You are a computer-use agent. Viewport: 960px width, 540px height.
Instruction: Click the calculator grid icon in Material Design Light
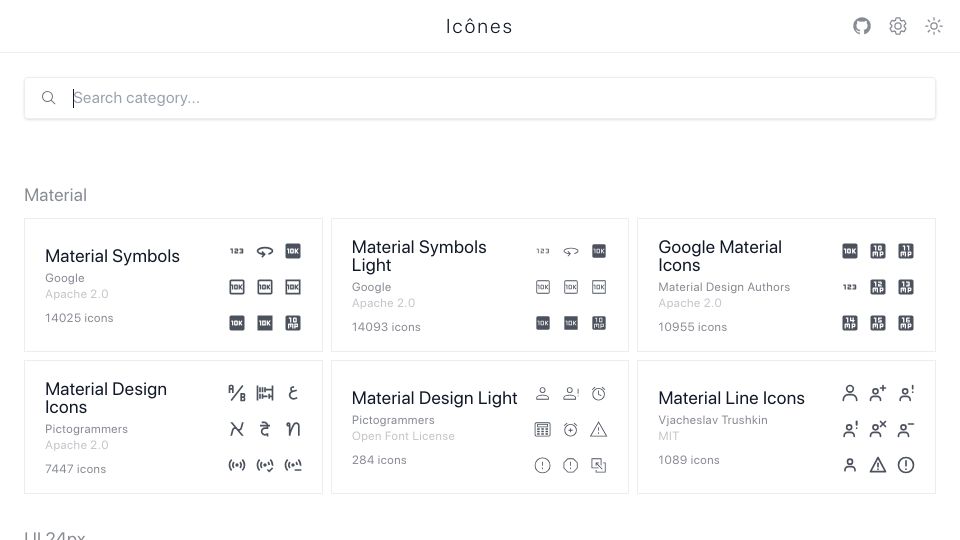(x=542, y=429)
